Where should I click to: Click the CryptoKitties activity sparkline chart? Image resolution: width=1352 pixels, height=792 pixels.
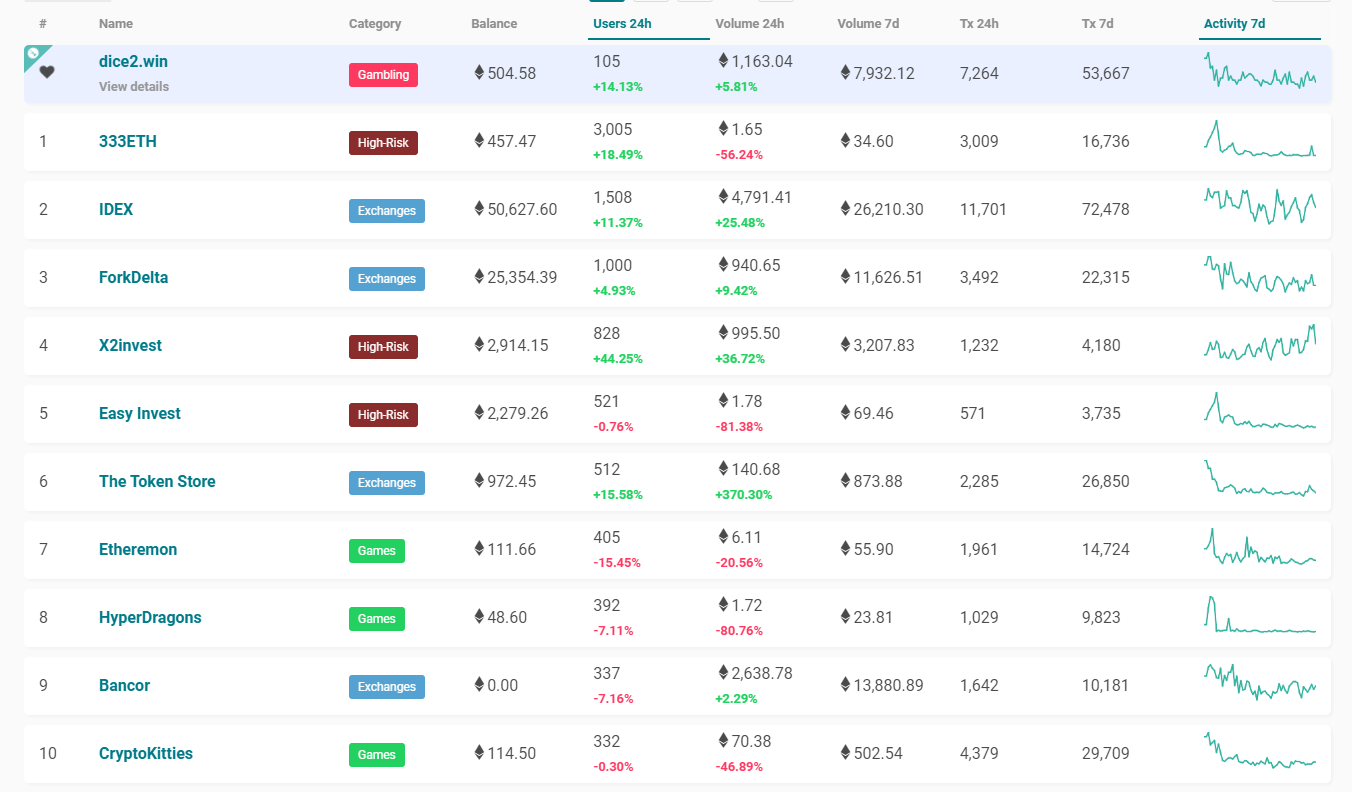tap(1260, 750)
